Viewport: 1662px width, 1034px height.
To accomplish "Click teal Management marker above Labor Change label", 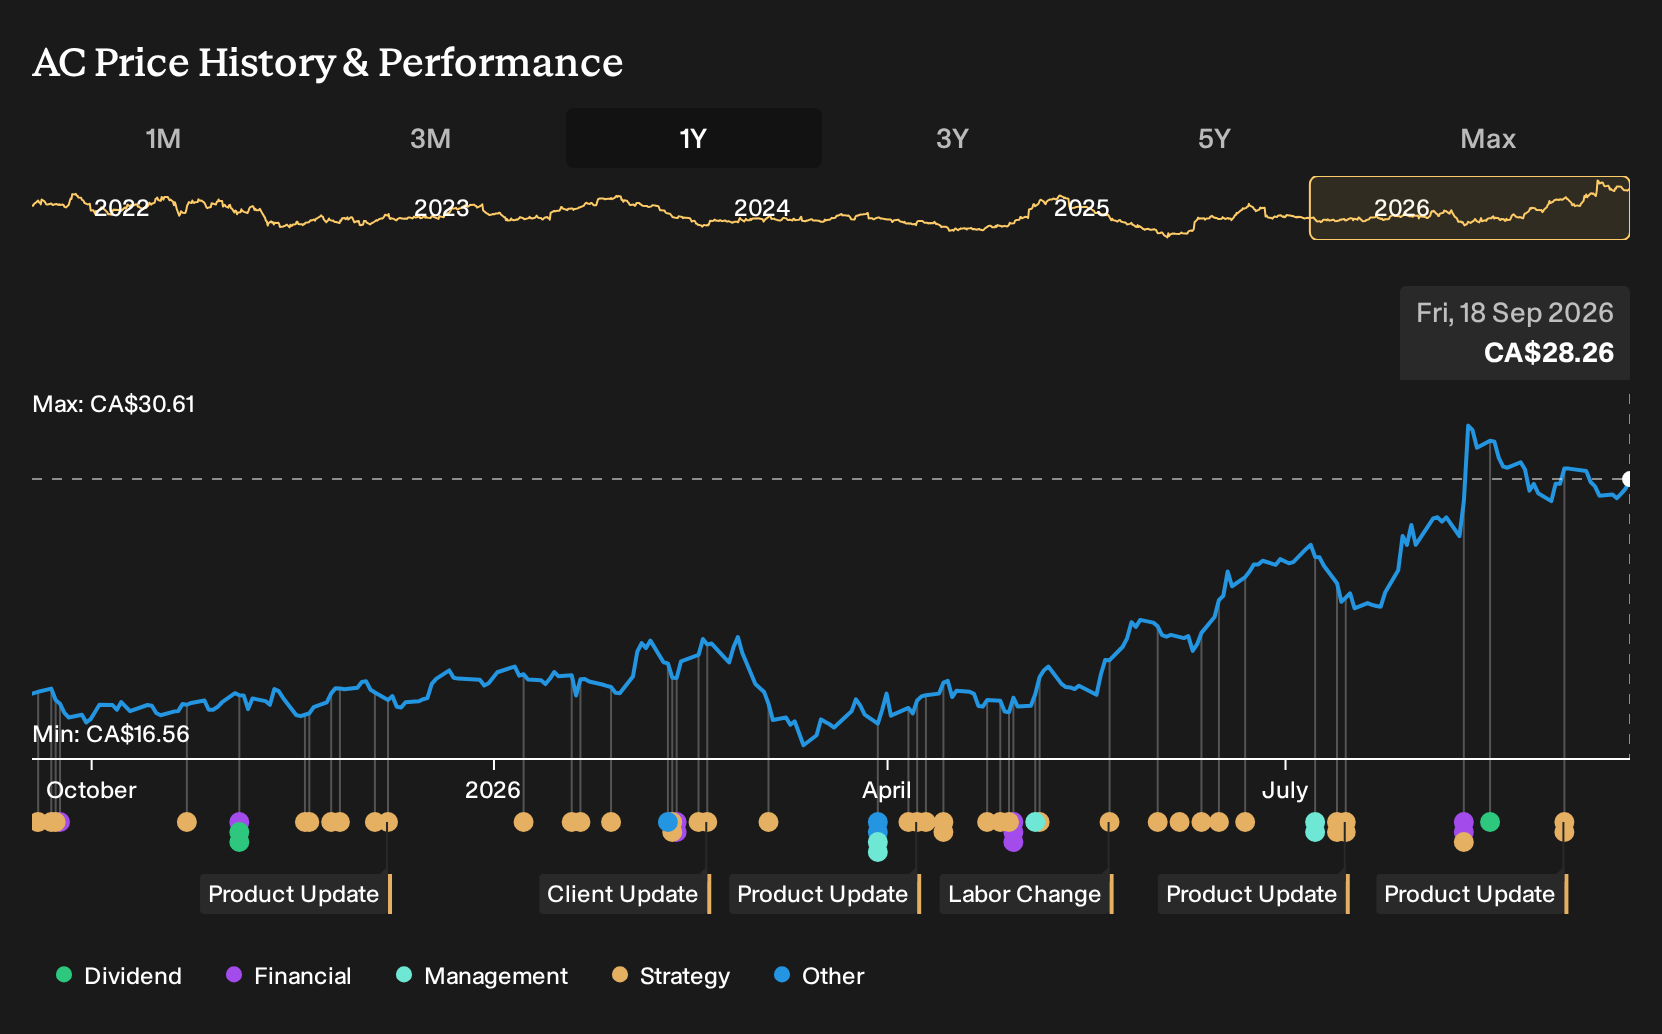I will click(1036, 822).
